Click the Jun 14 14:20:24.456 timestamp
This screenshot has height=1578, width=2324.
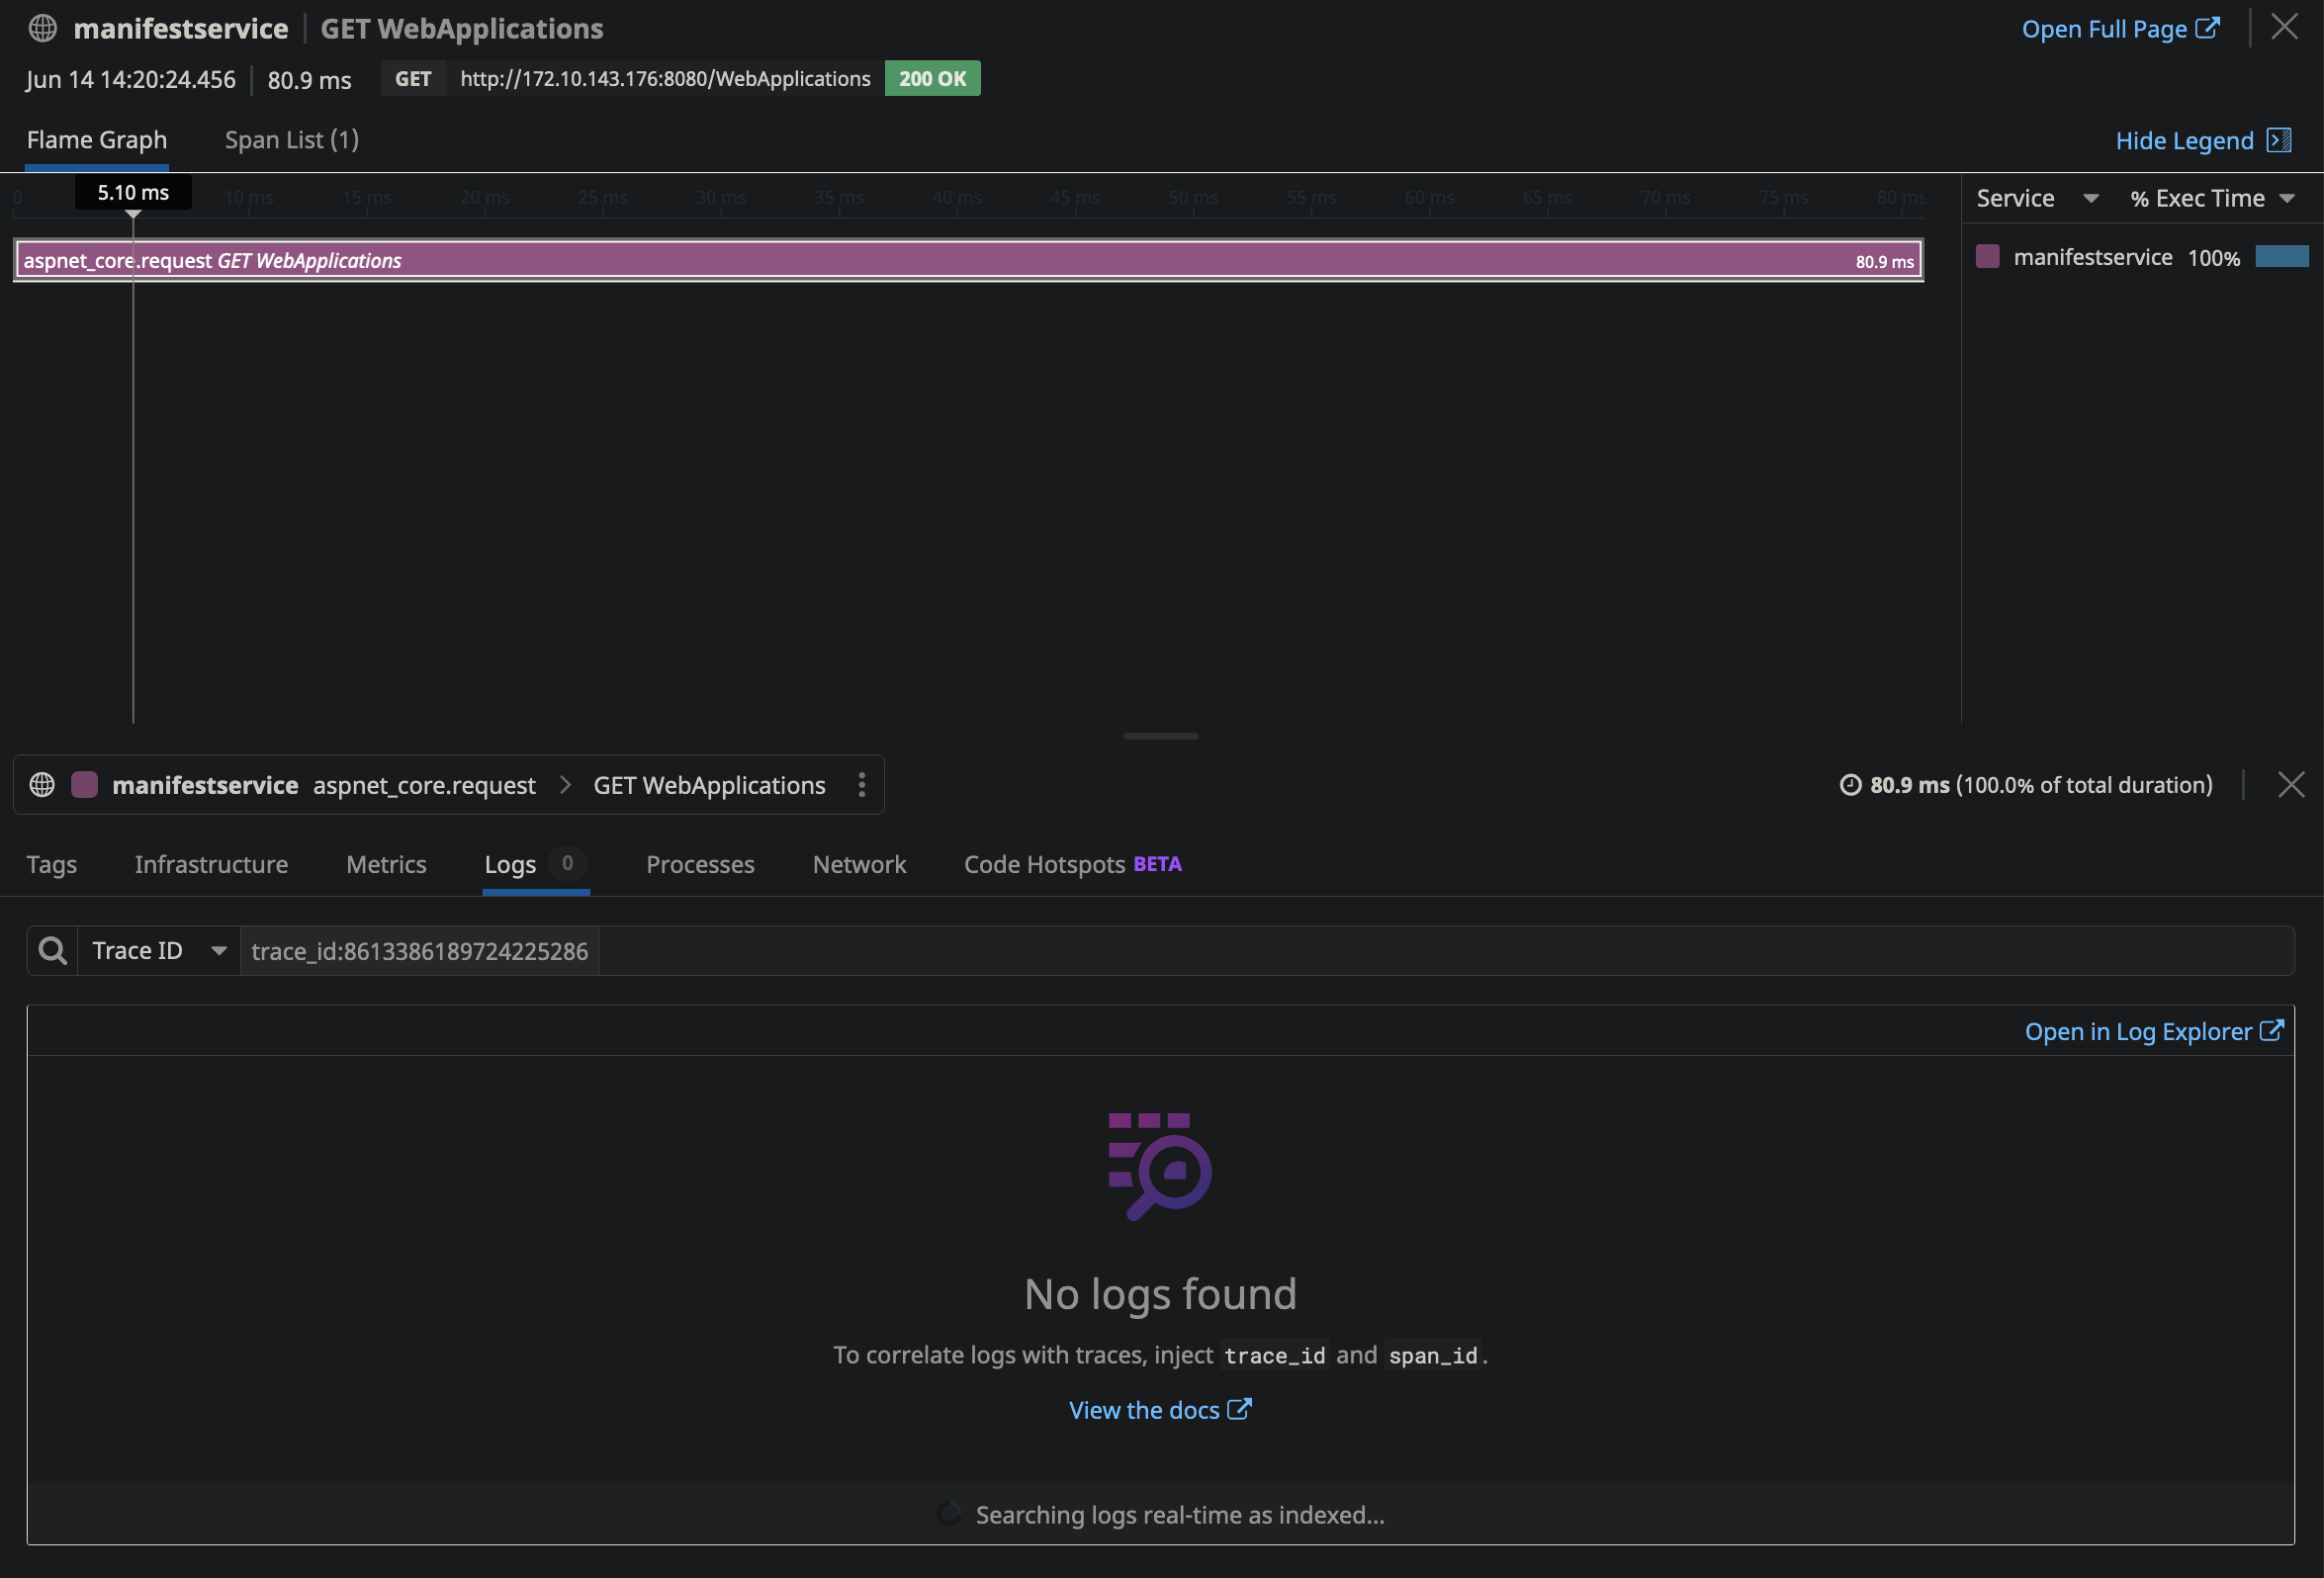pyautogui.click(x=131, y=79)
